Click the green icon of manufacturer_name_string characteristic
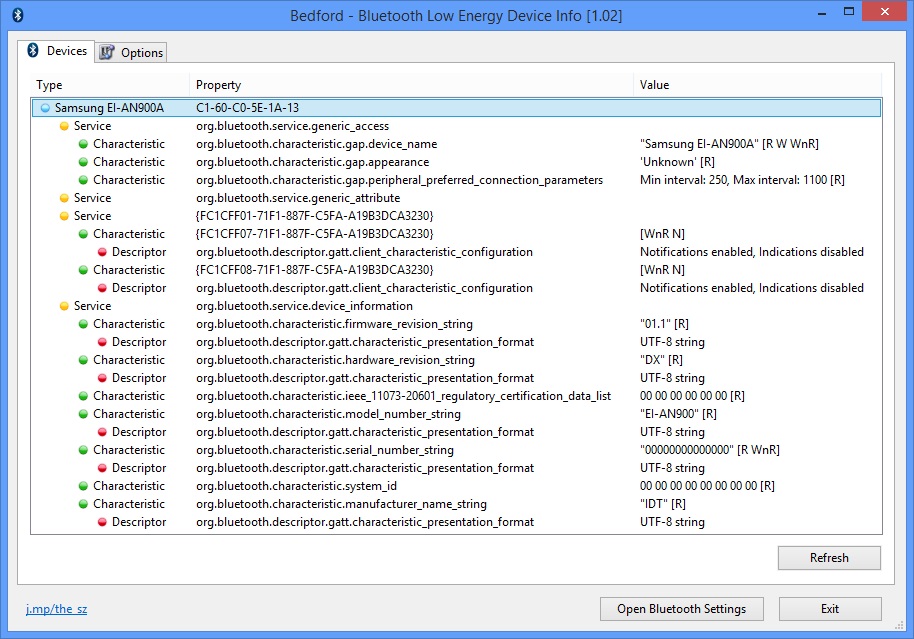This screenshot has height=639, width=914. click(83, 504)
